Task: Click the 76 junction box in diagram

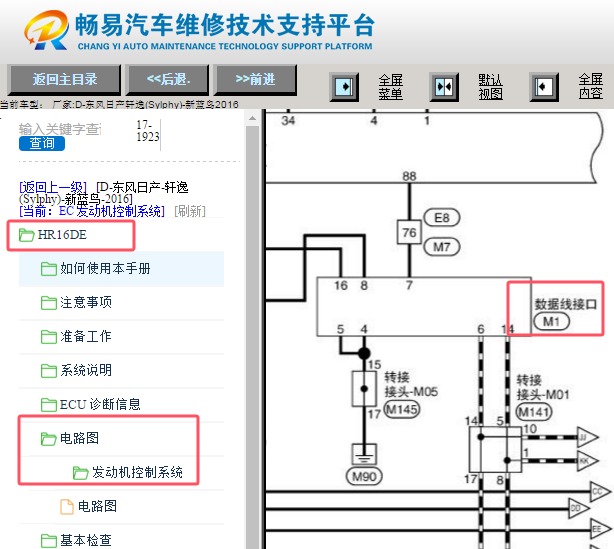Action: coord(409,232)
